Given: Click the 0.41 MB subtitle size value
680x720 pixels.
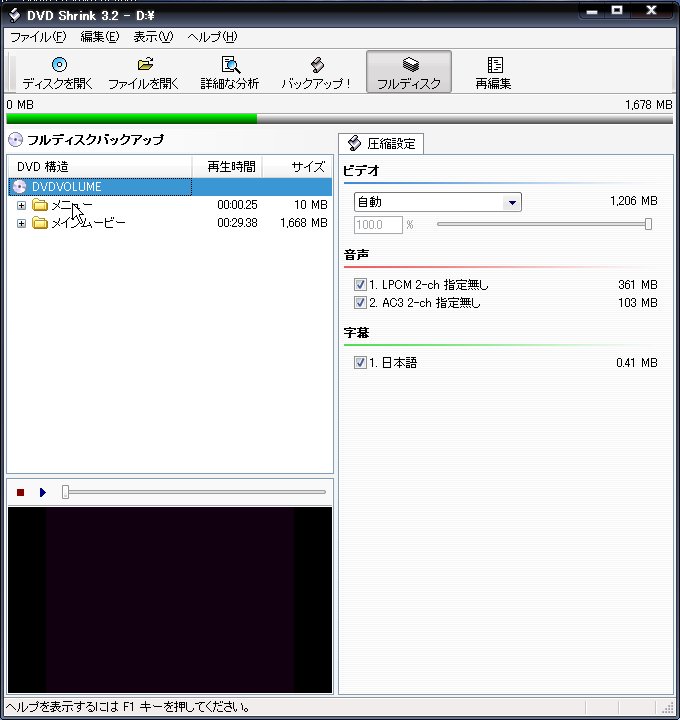Looking at the screenshot, I should 636,363.
